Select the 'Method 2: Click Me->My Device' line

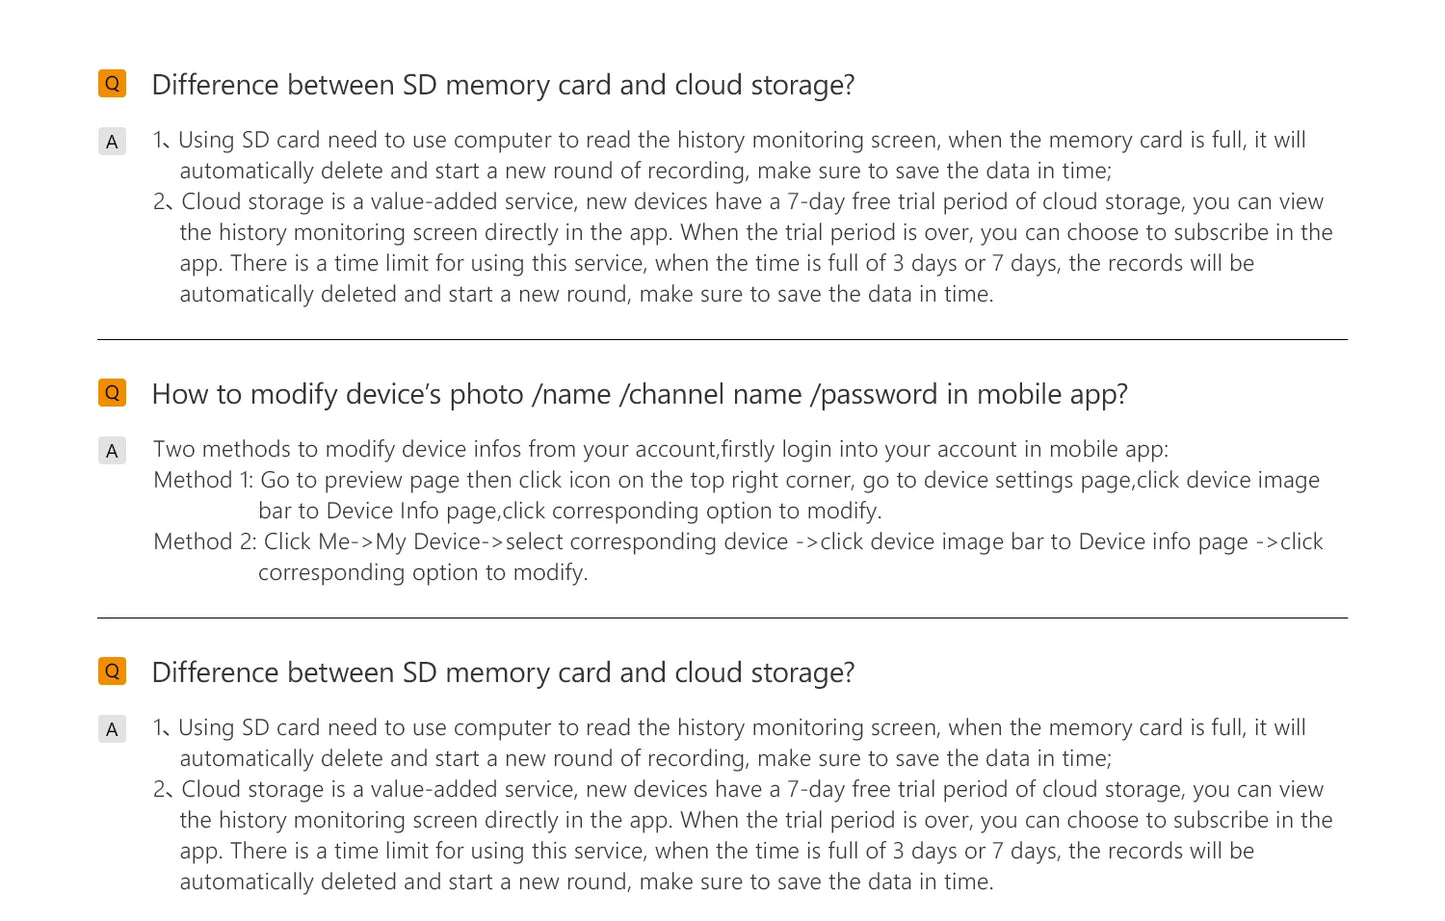(738, 542)
